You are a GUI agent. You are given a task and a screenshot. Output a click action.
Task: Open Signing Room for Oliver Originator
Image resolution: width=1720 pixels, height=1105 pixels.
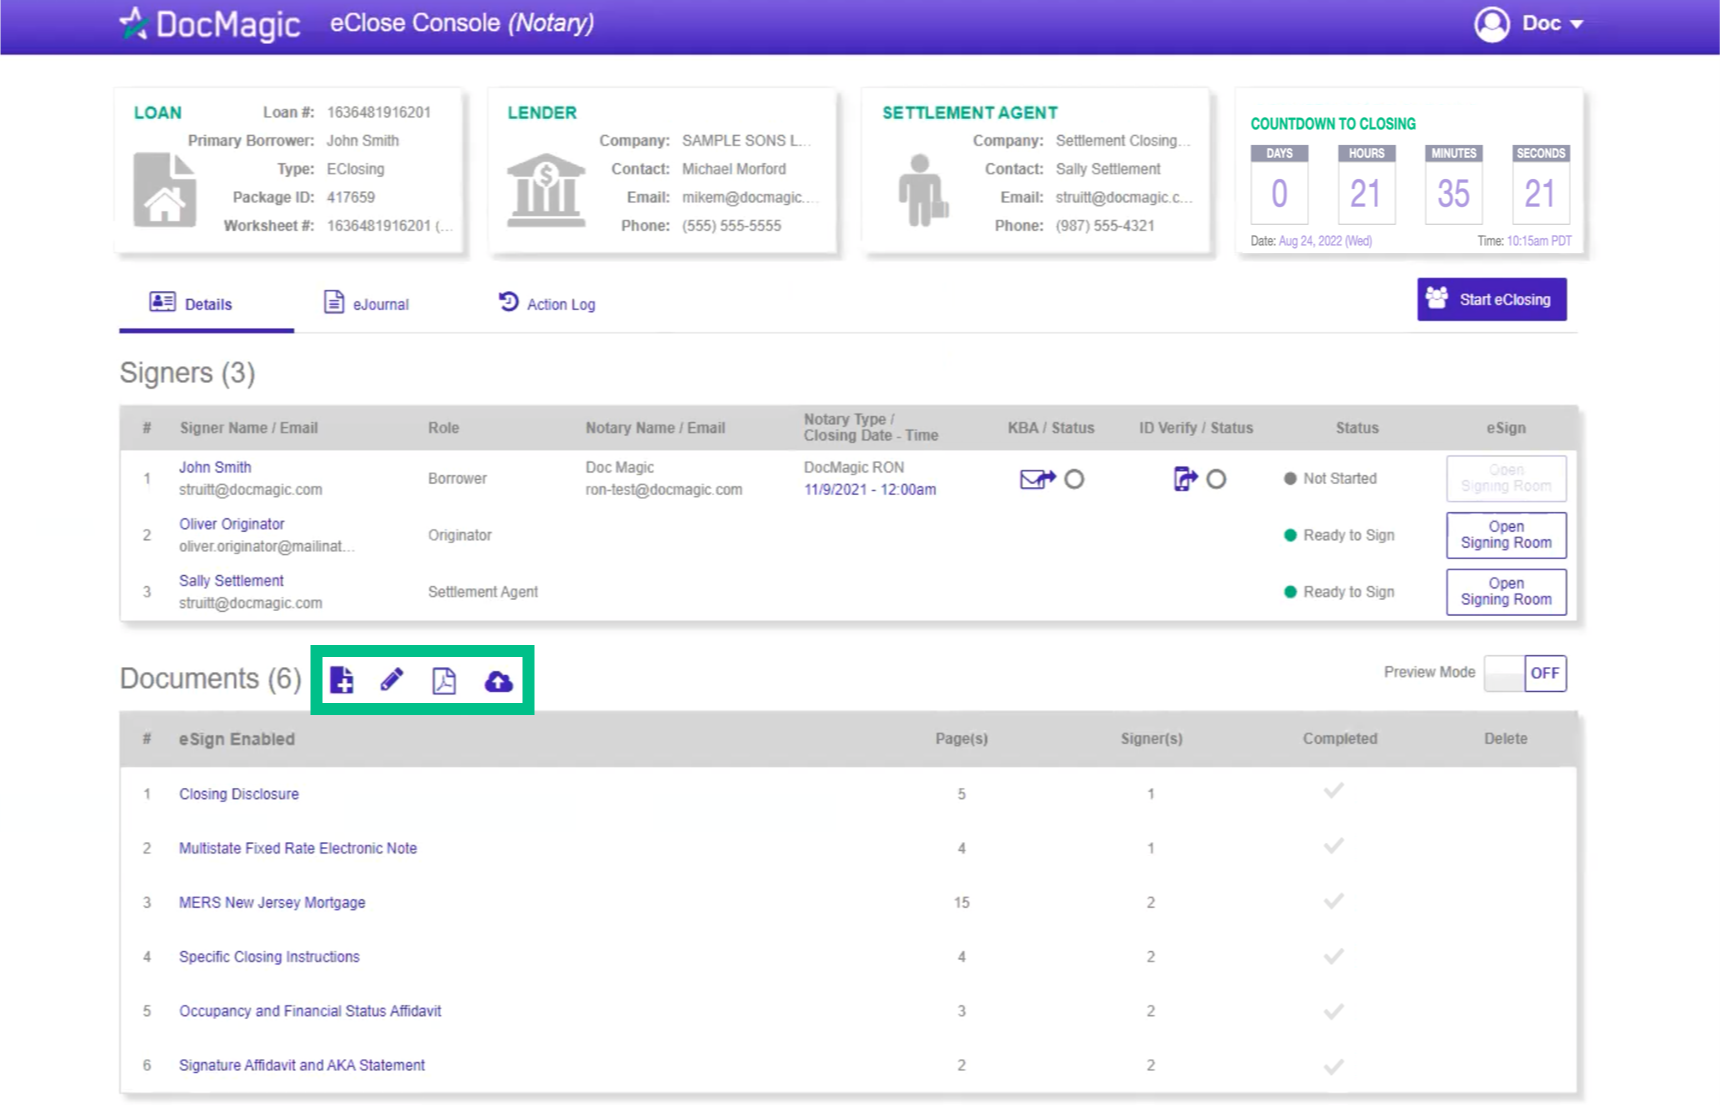(x=1506, y=535)
